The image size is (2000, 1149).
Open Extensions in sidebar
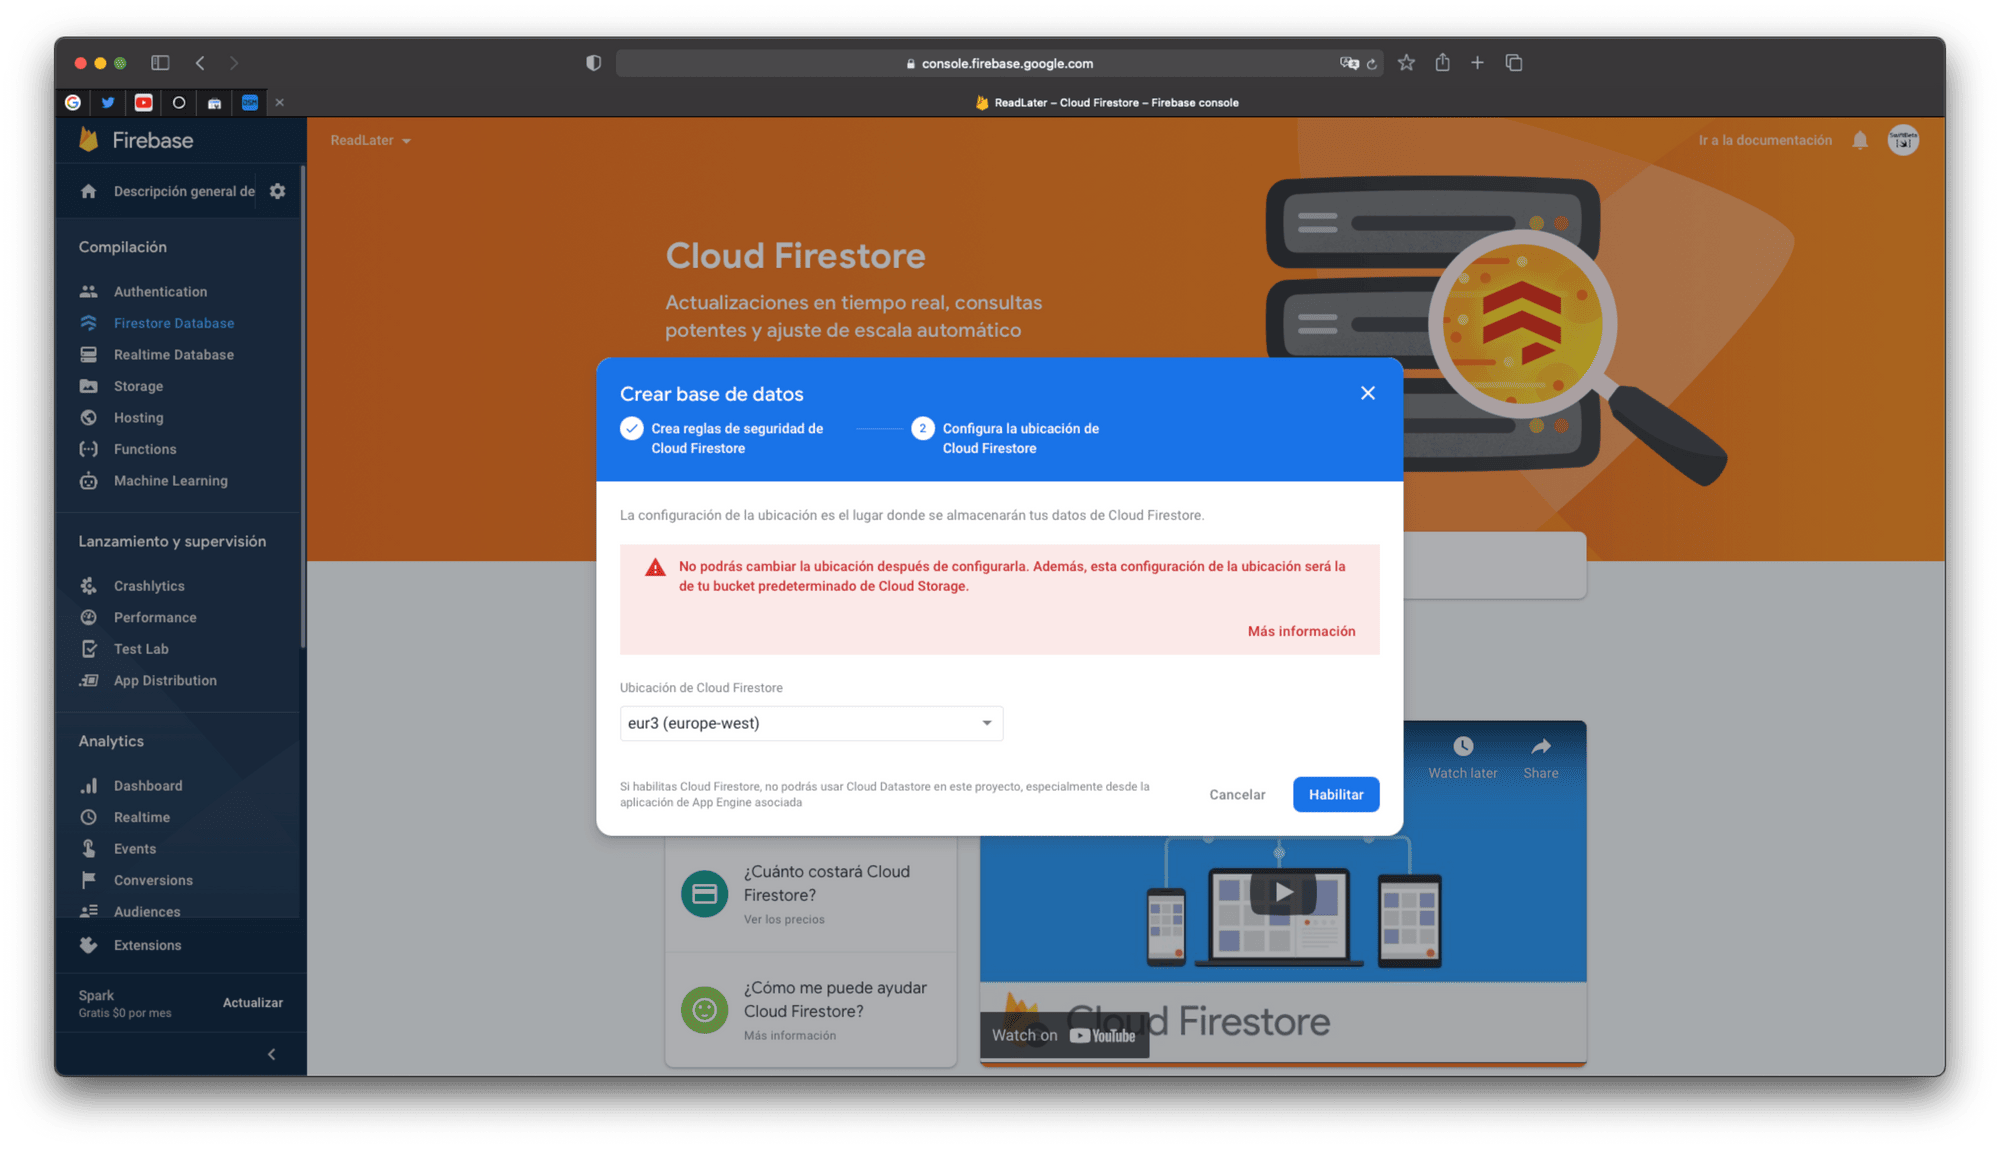click(147, 945)
